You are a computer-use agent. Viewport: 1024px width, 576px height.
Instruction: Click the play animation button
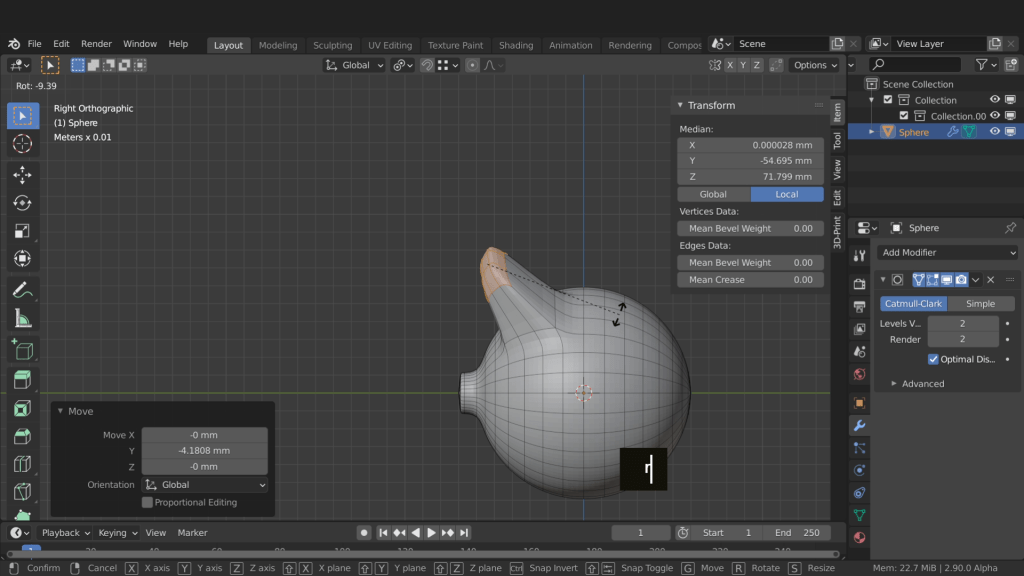431,533
